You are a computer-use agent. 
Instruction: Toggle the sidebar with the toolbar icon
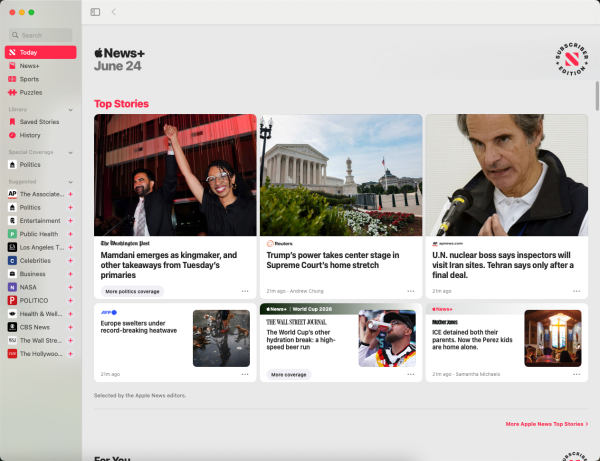(x=95, y=12)
